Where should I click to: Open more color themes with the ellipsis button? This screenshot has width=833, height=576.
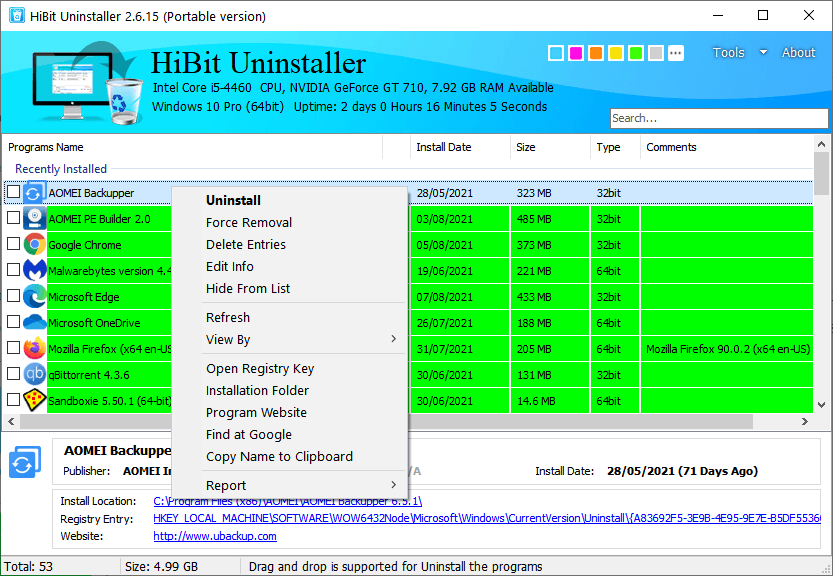click(x=676, y=53)
